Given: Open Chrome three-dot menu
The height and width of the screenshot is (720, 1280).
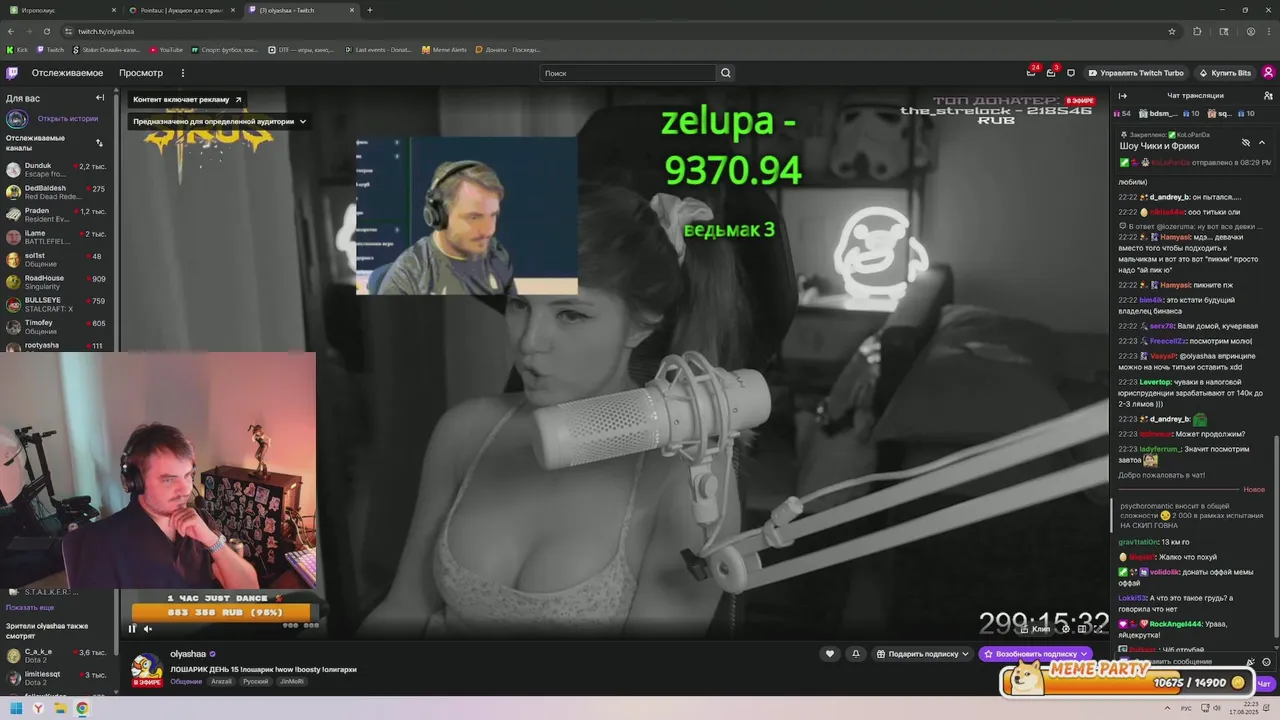Looking at the screenshot, I should point(1269,31).
